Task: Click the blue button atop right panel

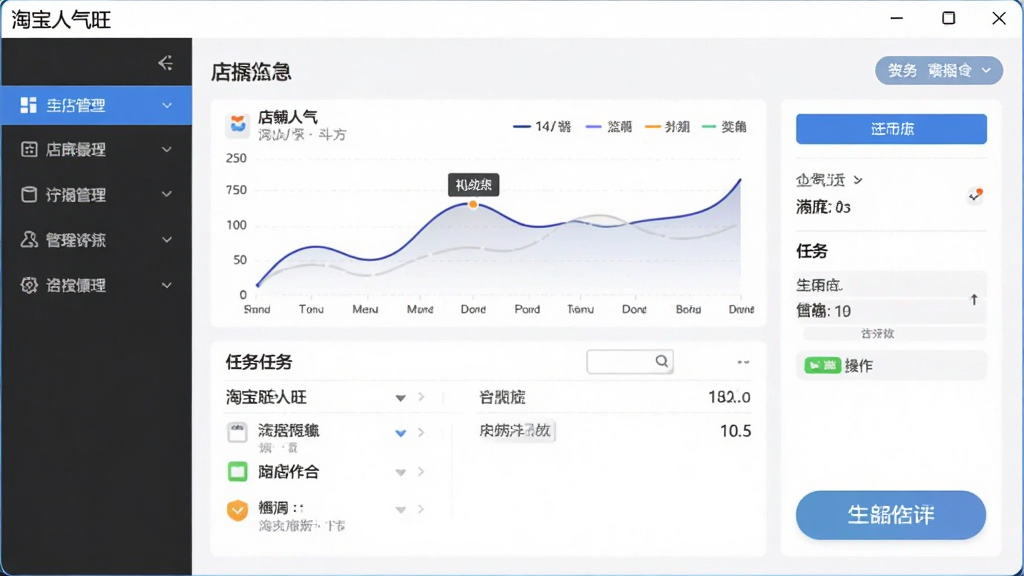Action: tap(891, 129)
